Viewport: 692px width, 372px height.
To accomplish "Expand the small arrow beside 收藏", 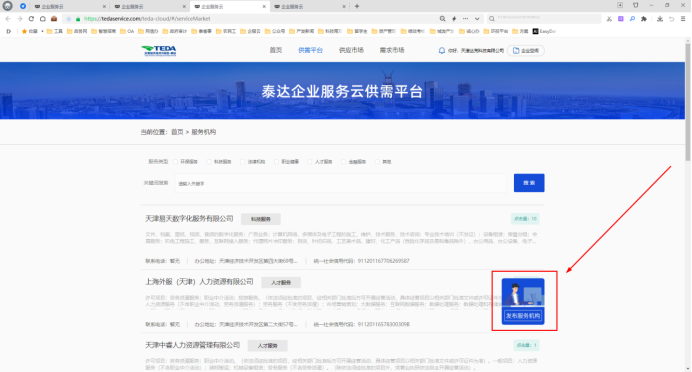I will point(42,31).
